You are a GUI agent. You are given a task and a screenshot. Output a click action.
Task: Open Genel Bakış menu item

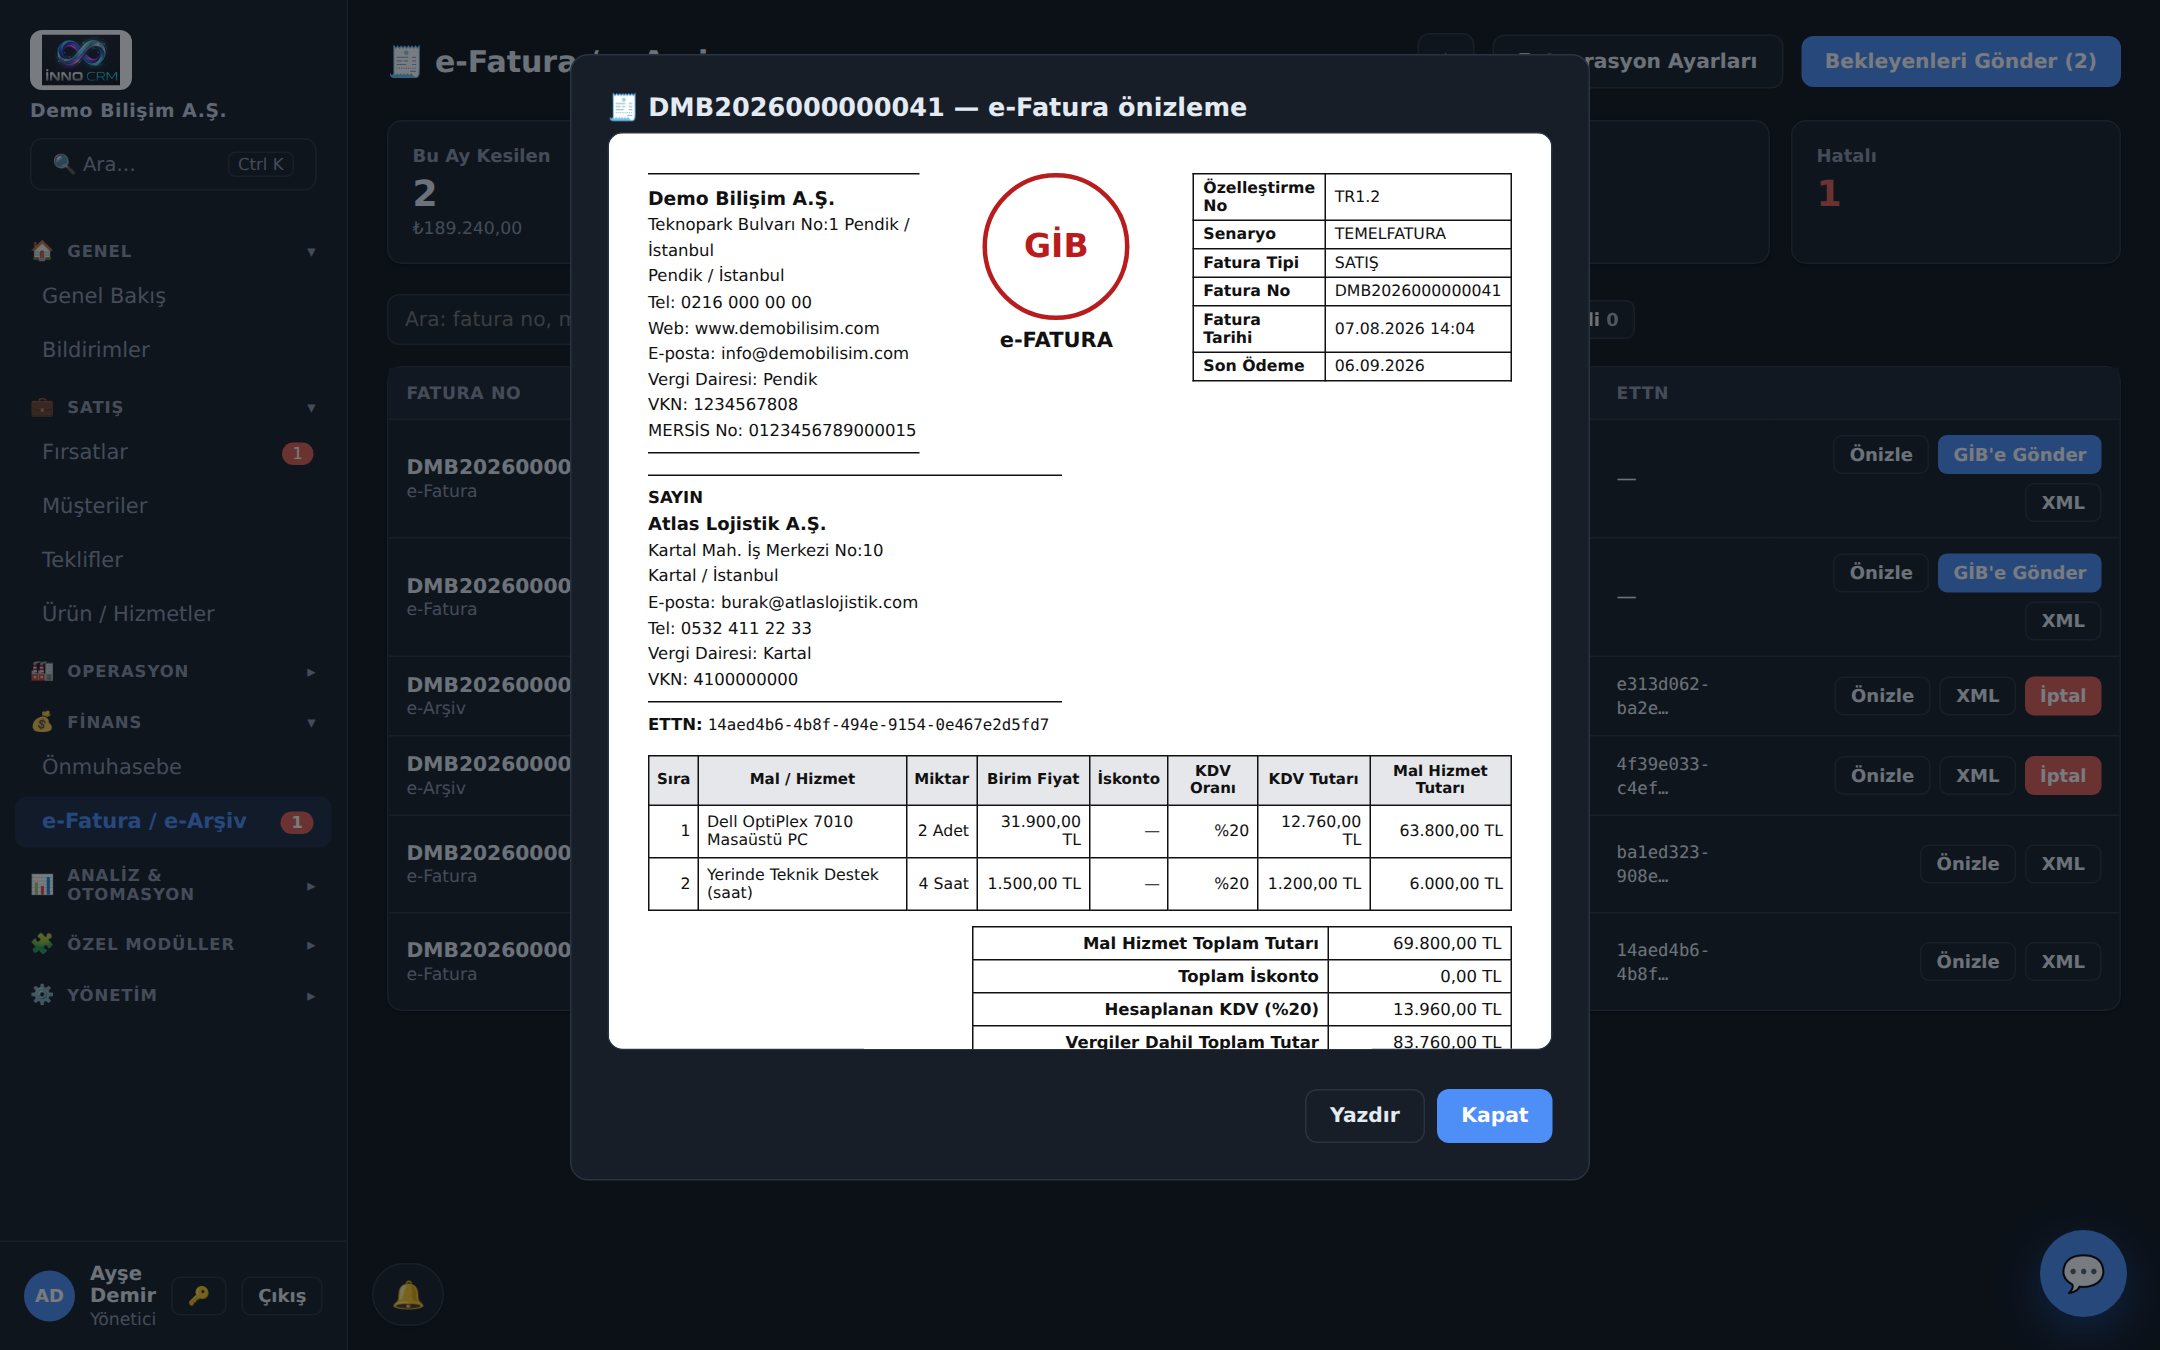(x=173, y=296)
